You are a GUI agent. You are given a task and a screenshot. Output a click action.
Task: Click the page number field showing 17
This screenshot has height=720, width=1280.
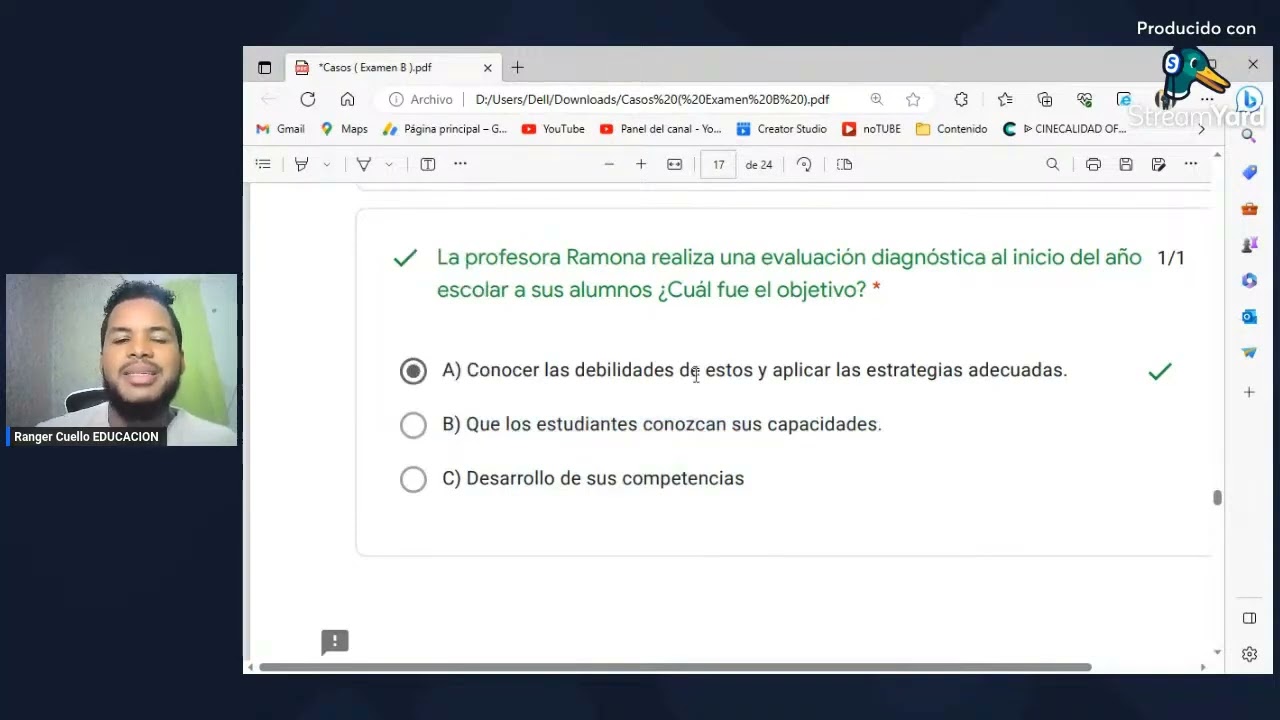tap(718, 164)
